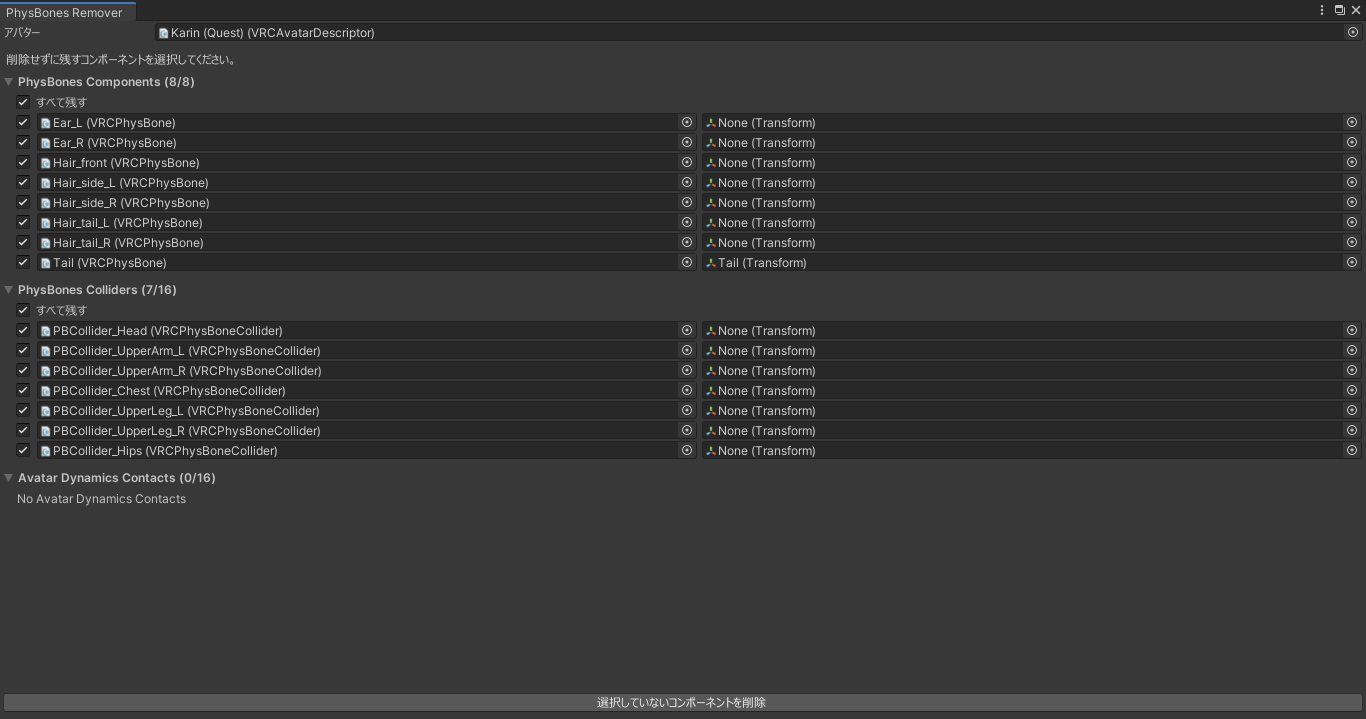
Task: Open object picker for Hair_side_L PhysBone
Action: click(x=687, y=182)
